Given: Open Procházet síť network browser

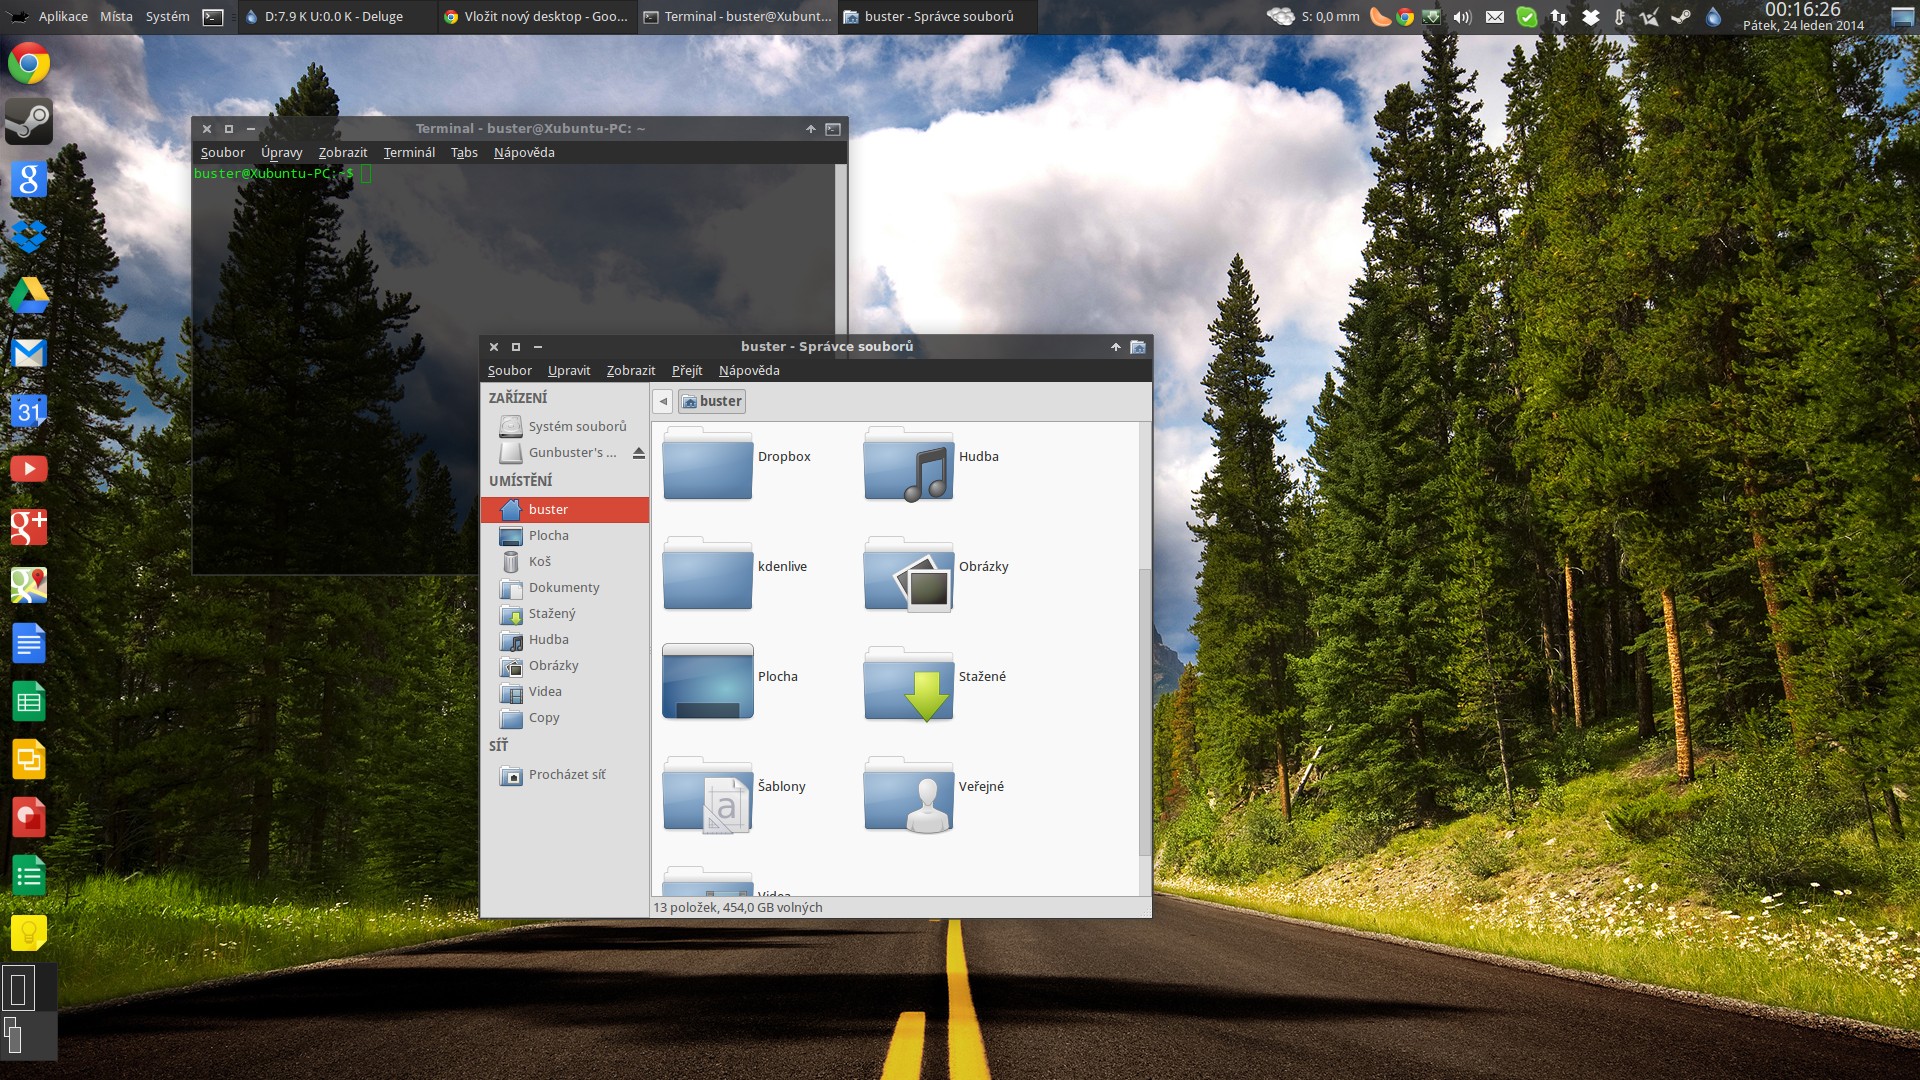Looking at the screenshot, I should [x=565, y=775].
